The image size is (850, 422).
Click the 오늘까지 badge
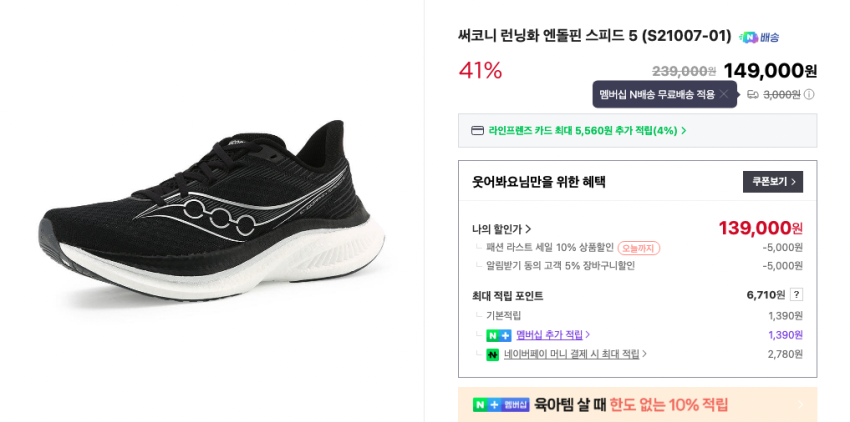click(x=638, y=248)
